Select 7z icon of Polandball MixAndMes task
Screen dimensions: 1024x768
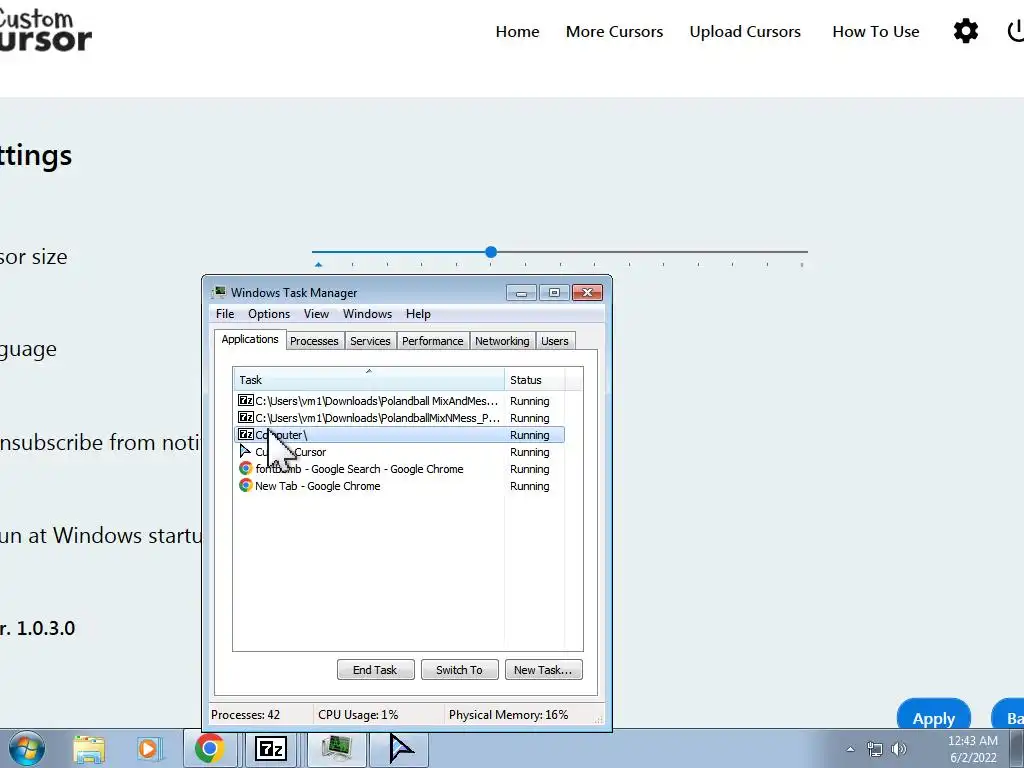(x=246, y=400)
